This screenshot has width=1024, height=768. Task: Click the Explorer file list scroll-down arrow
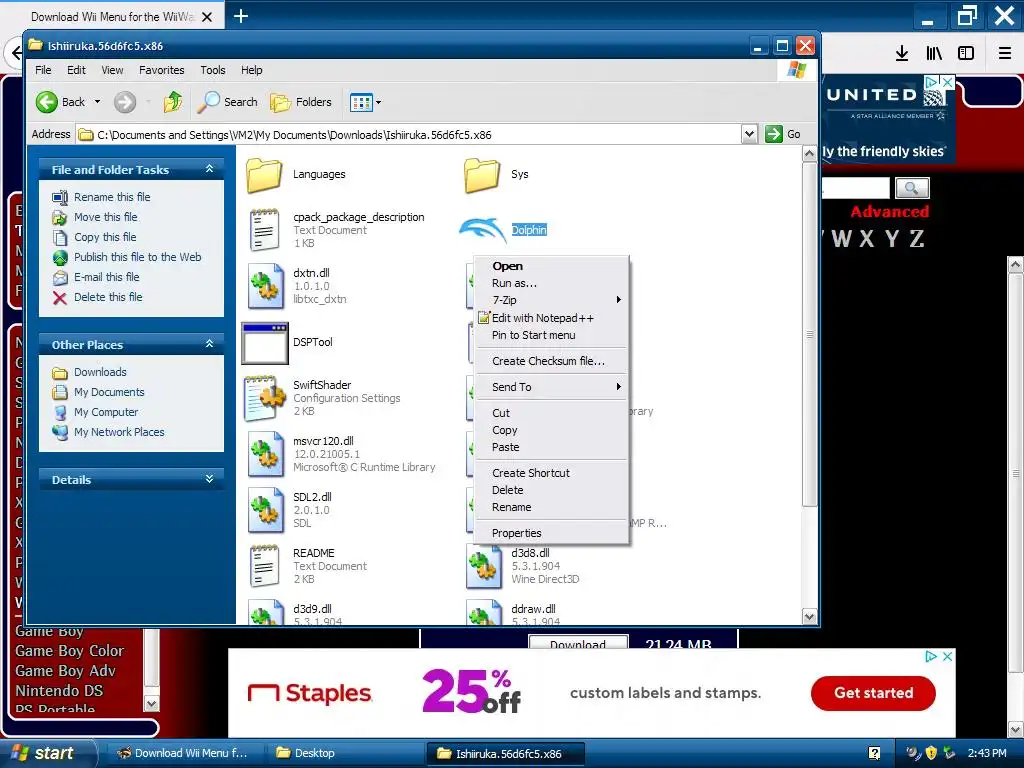click(809, 616)
